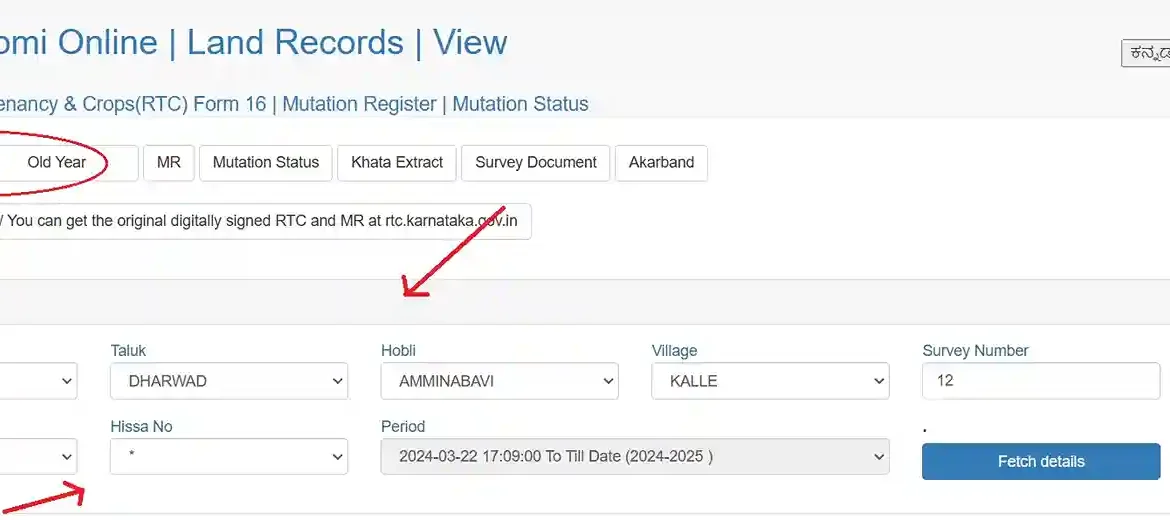Go to Survey Document
Screen dimensions: 1170x520
(536, 163)
